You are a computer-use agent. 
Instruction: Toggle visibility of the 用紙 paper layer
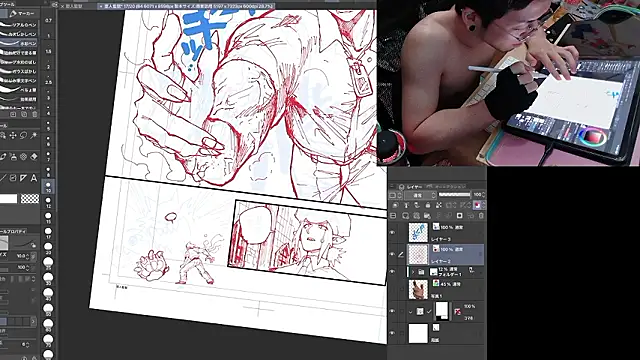(392, 333)
